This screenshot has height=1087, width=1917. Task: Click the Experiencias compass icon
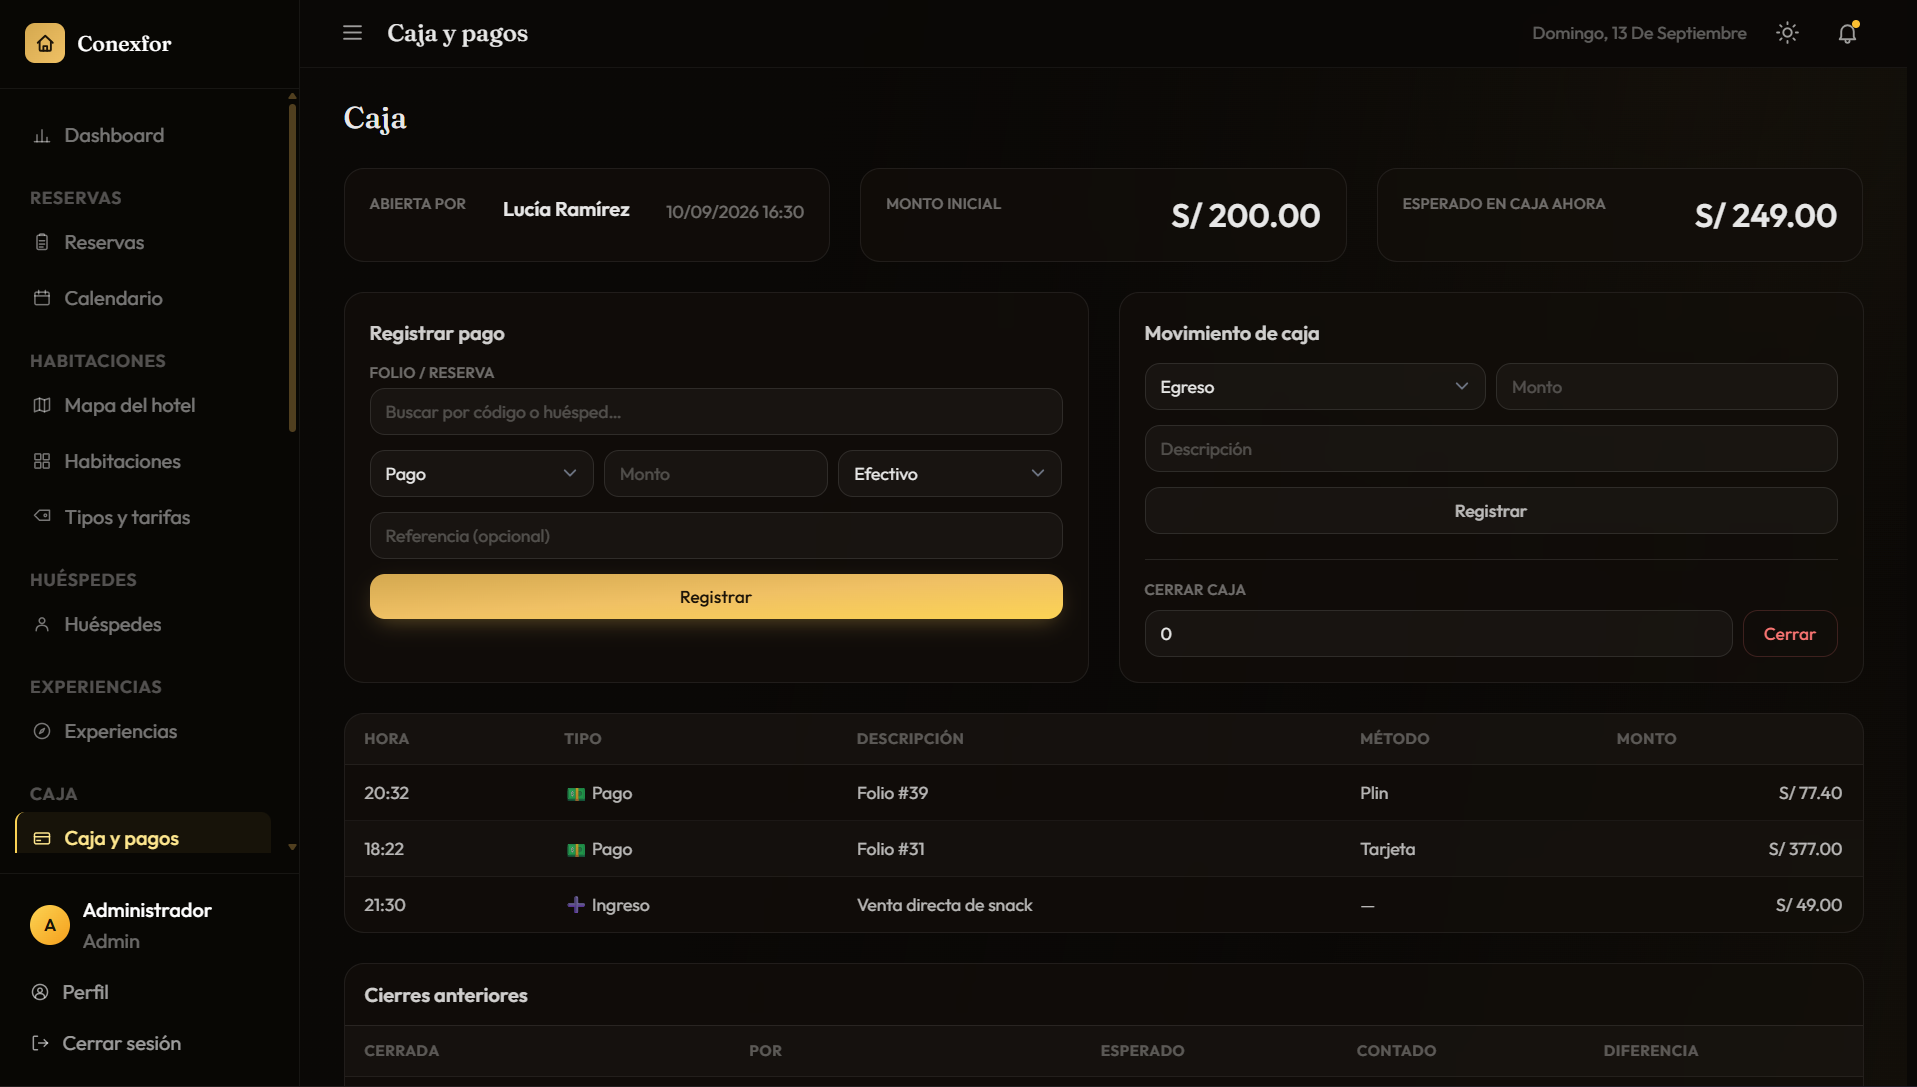tap(42, 731)
